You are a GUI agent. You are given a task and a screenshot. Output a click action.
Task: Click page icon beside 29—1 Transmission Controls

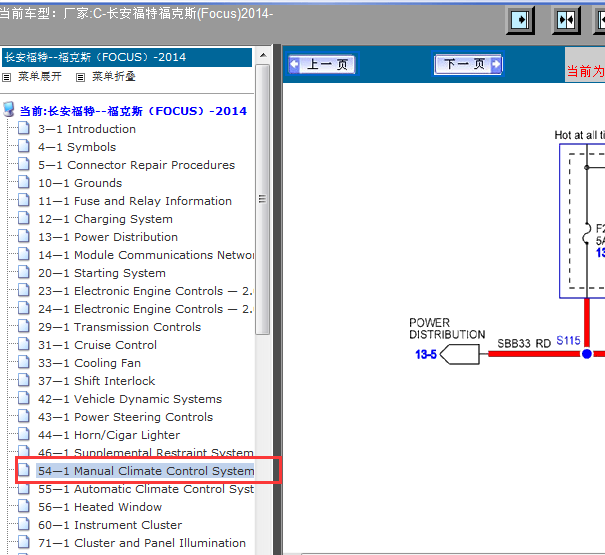[x=24, y=327]
